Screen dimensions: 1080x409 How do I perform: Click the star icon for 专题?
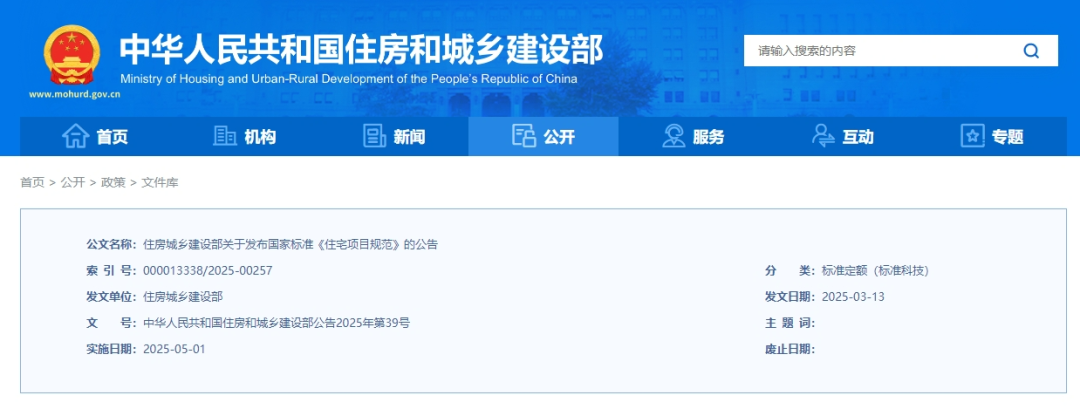tap(972, 137)
